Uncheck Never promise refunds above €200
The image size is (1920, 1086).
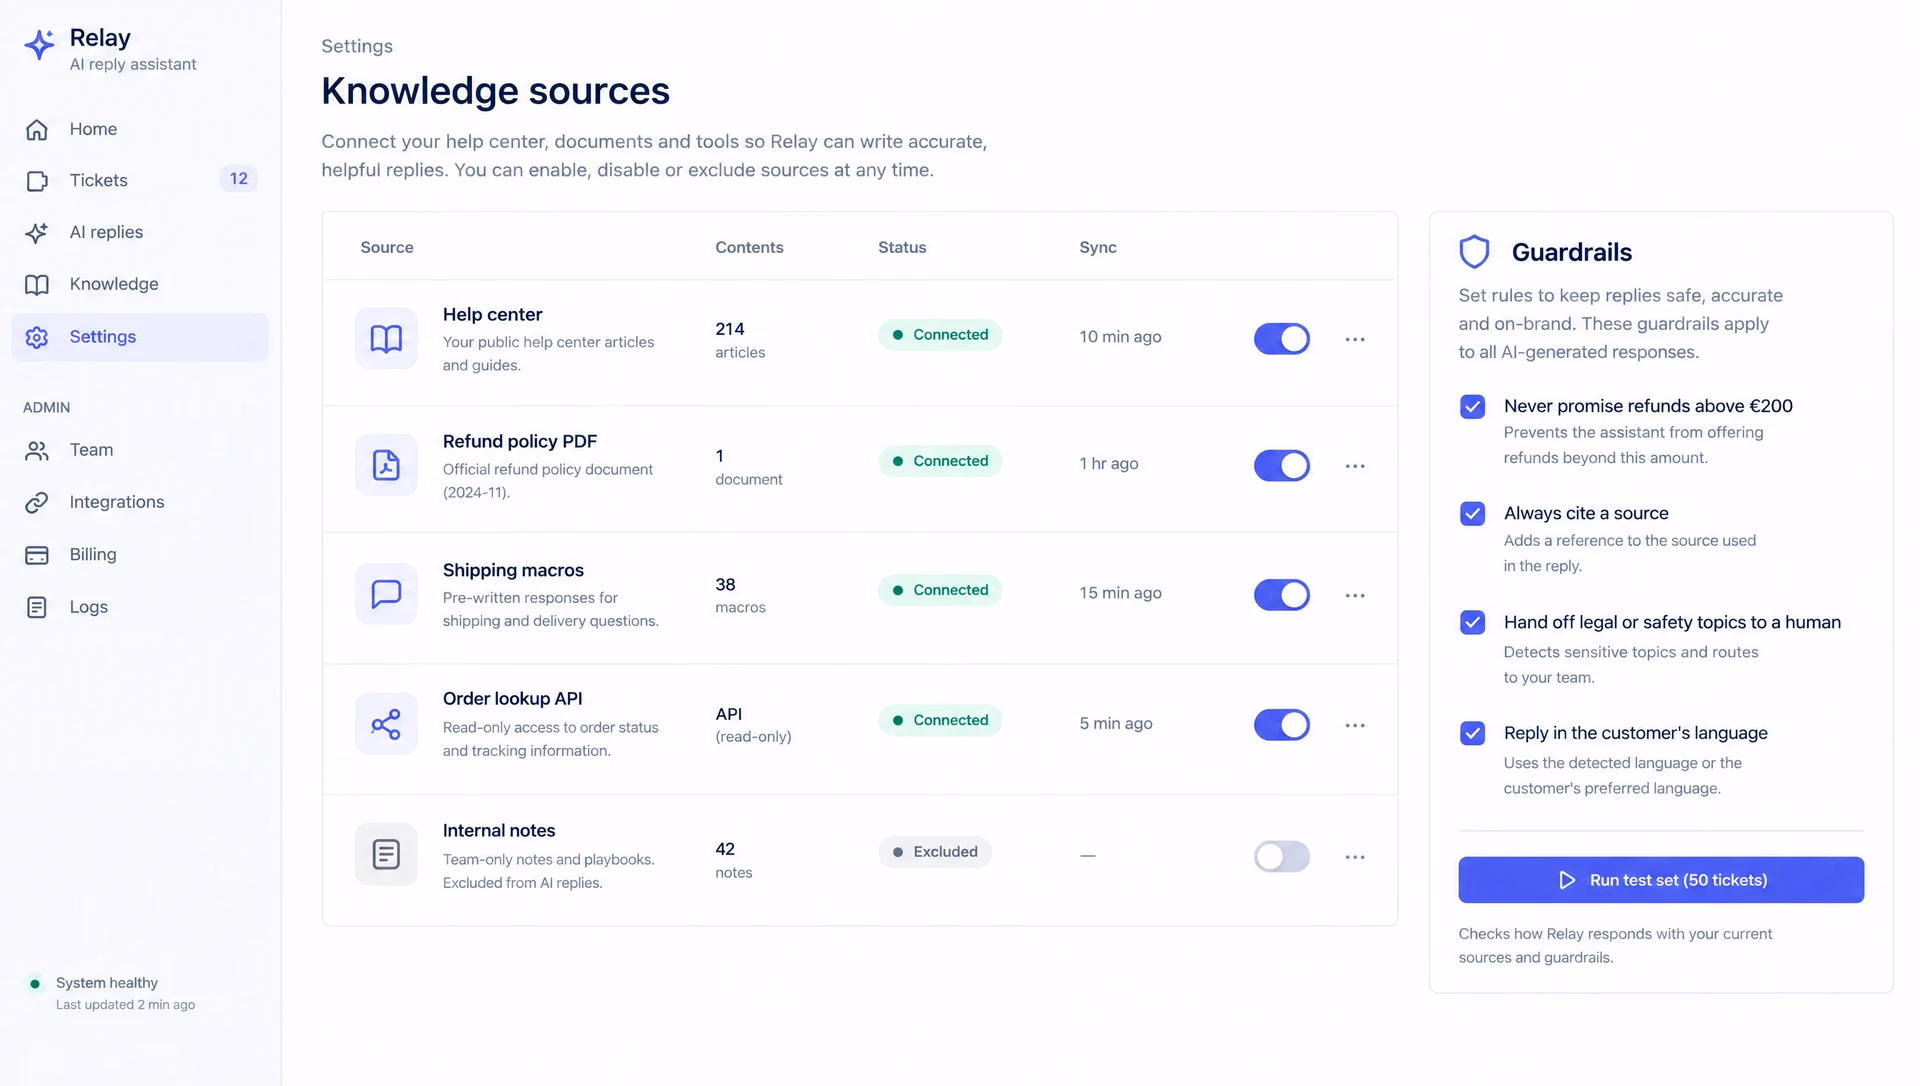[1472, 407]
